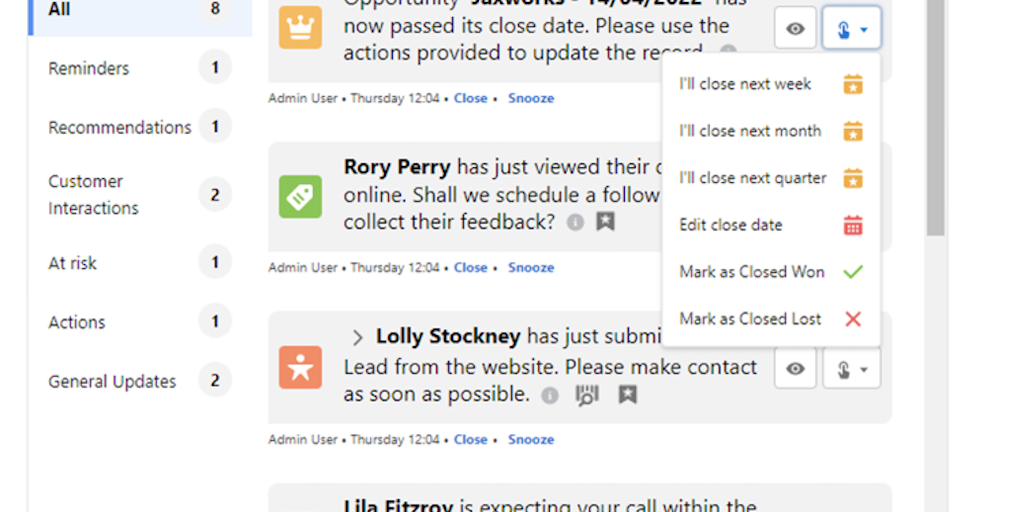This screenshot has width=1024, height=512.
Task: Expand the Lolly Stockney notification chevron
Action: [358, 338]
